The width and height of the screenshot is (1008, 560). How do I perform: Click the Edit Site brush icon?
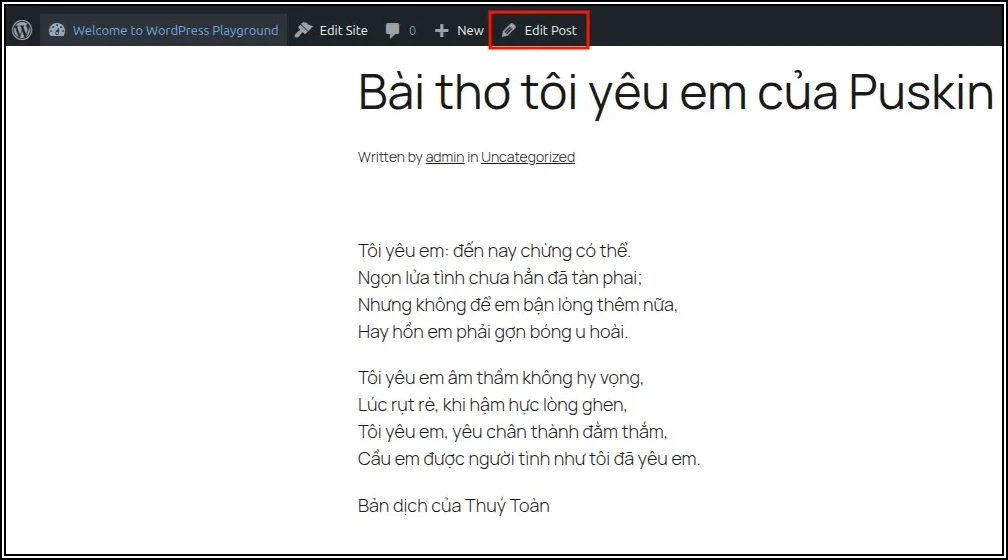[303, 30]
